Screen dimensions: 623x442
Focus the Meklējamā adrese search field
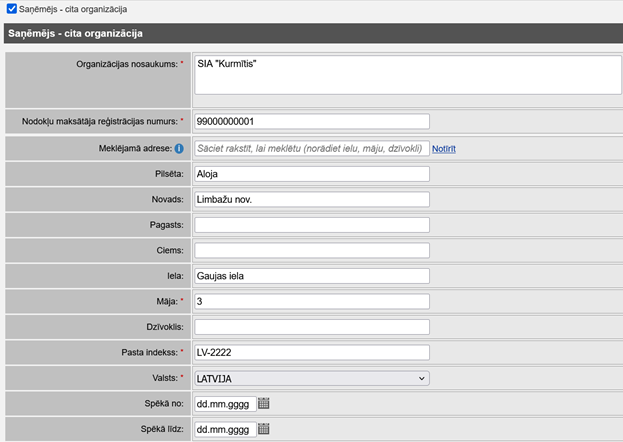(312, 148)
